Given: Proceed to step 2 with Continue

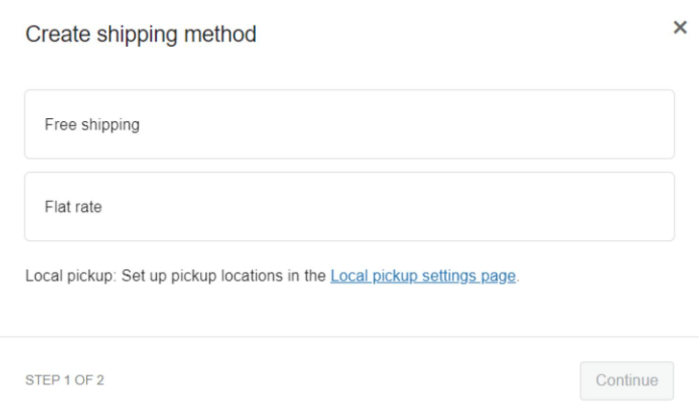Looking at the screenshot, I should pos(627,380).
